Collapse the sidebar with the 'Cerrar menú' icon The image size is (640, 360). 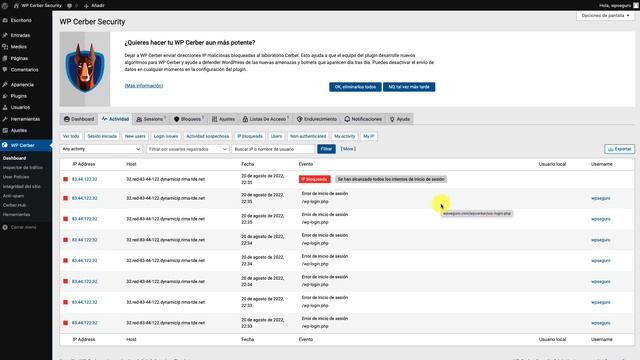(5, 227)
